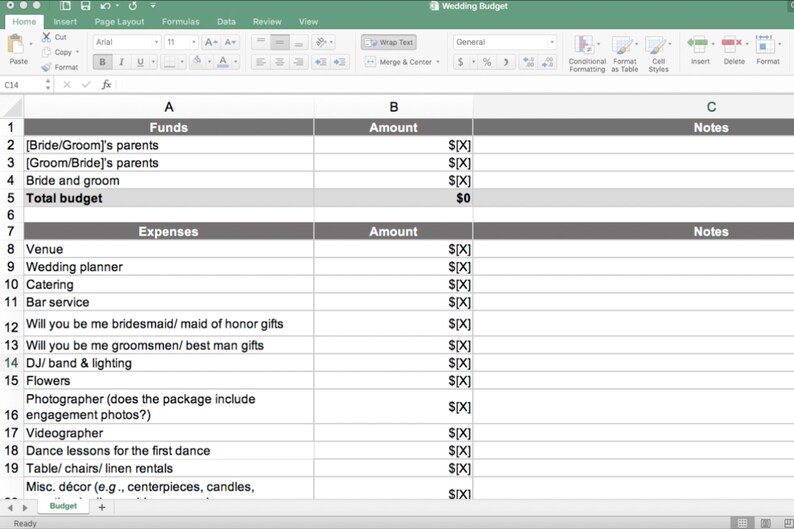The image size is (794, 529).
Task: Select bottom vertical alignment
Action: pos(299,42)
